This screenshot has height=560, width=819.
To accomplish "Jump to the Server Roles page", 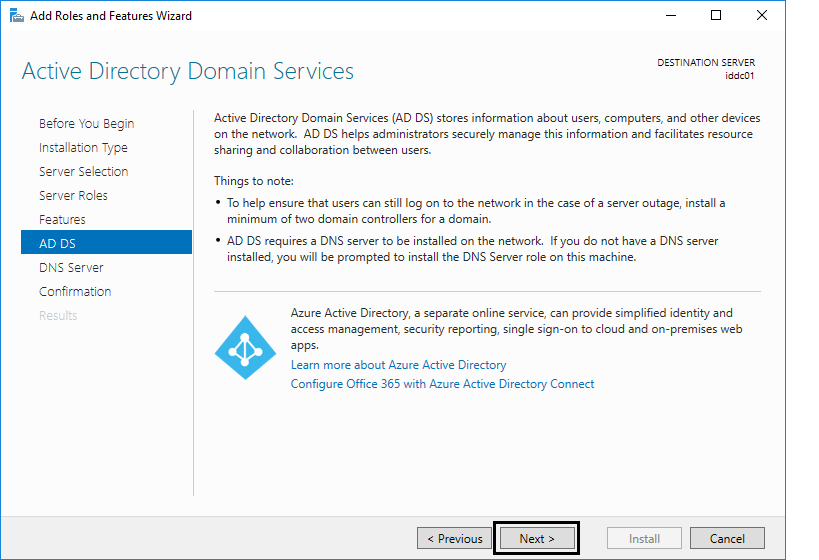I will point(73,196).
